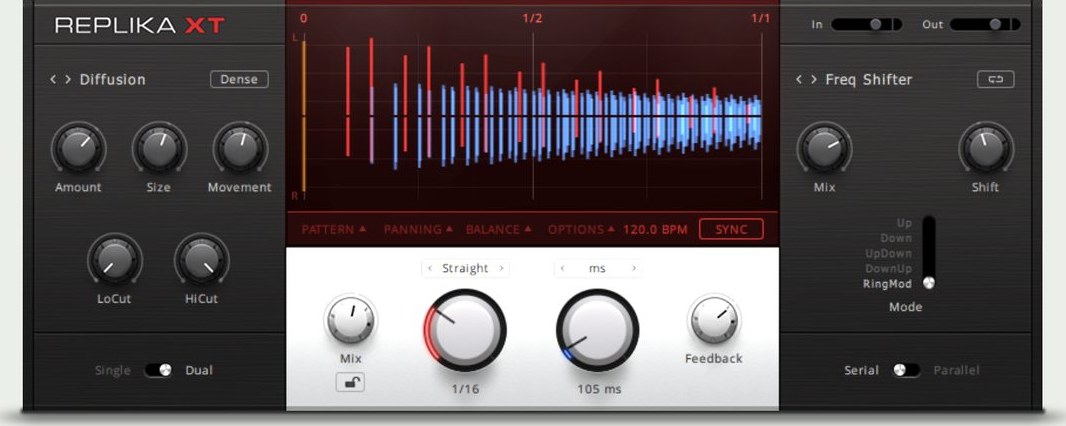The image size is (1066, 426).
Task: Open the Straight timing mode selector
Action: (465, 268)
